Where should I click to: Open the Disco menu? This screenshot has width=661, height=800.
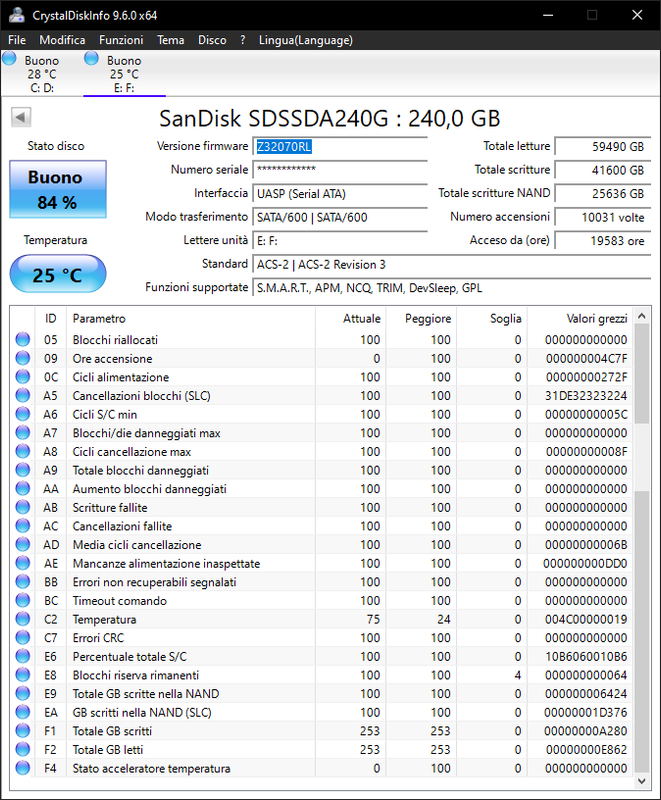click(212, 40)
